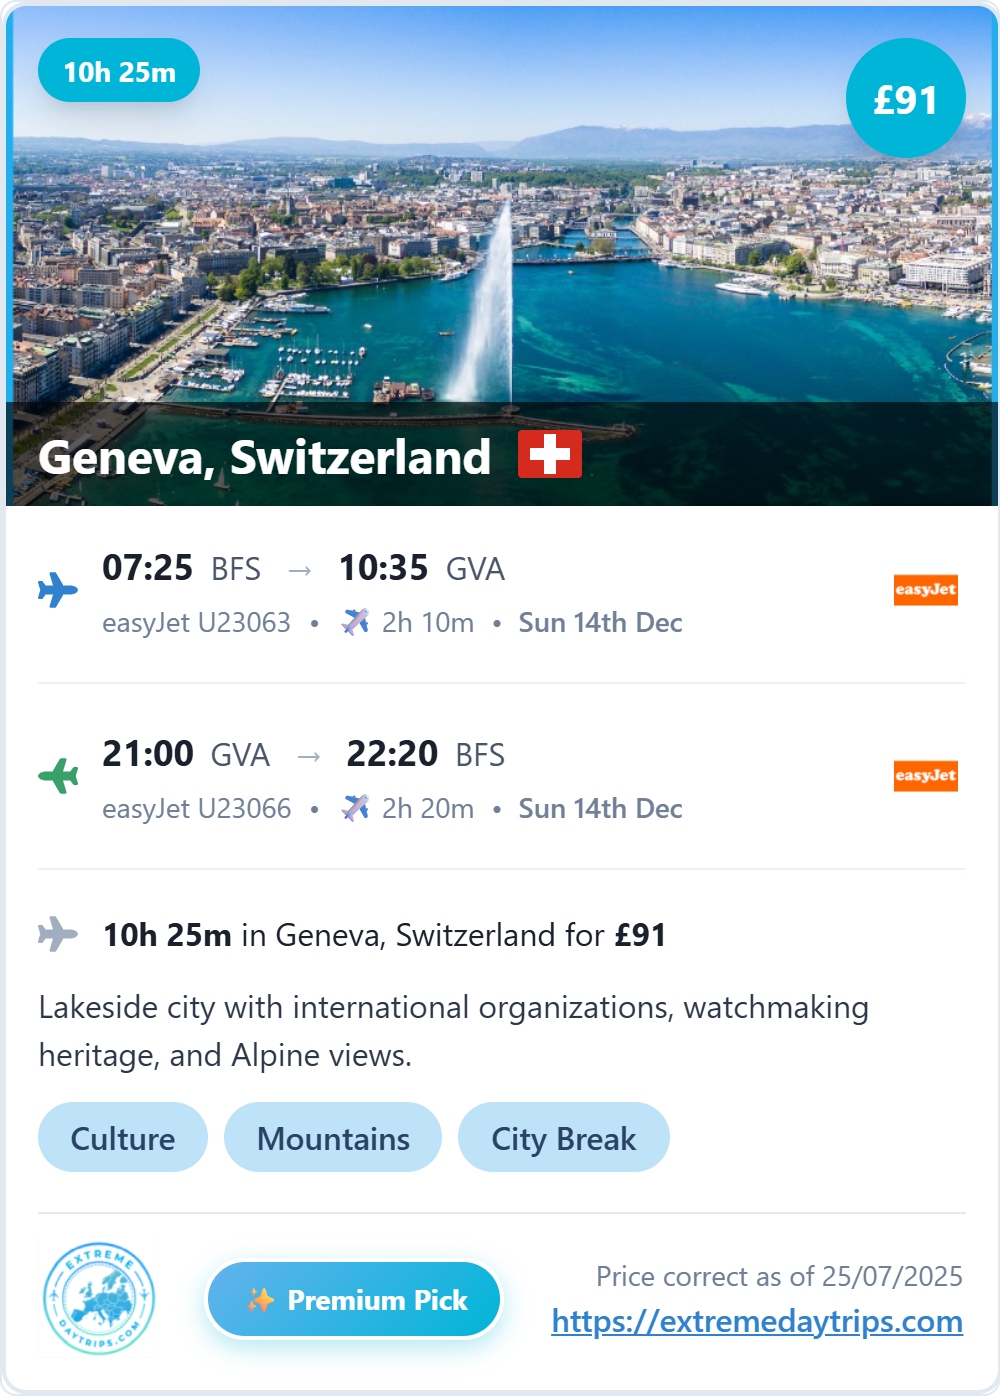Screen dimensions: 1000x1396
Task: Click the £91 price badge
Action: (906, 99)
